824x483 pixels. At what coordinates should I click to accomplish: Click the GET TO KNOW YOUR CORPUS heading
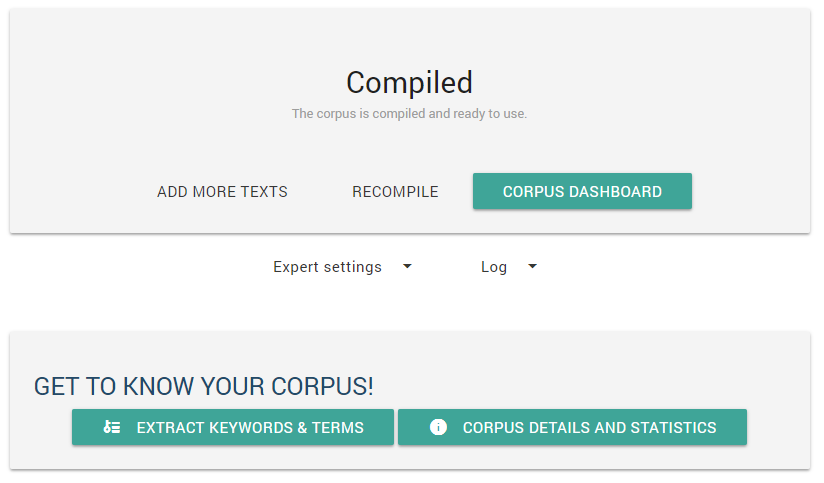click(x=204, y=386)
